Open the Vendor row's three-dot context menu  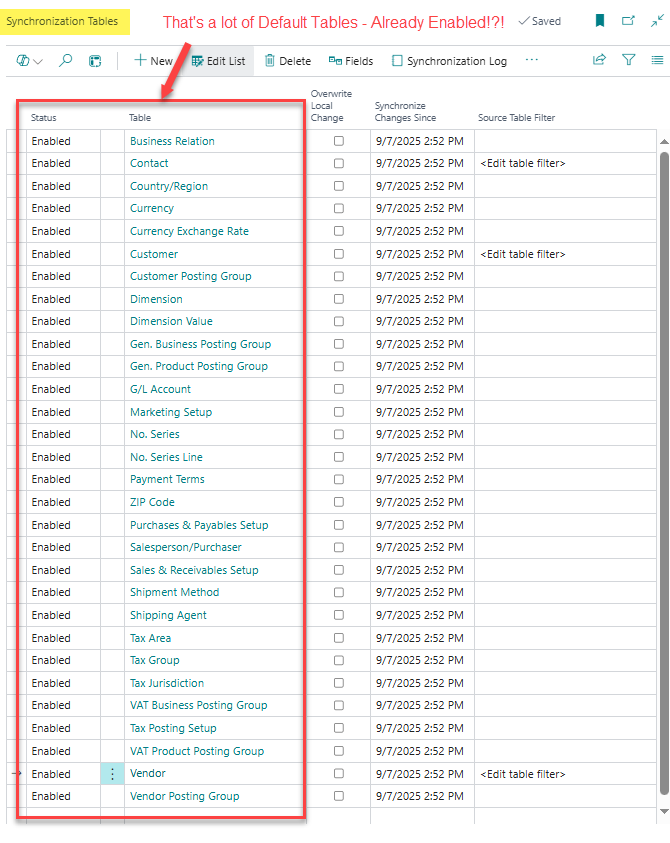113,774
